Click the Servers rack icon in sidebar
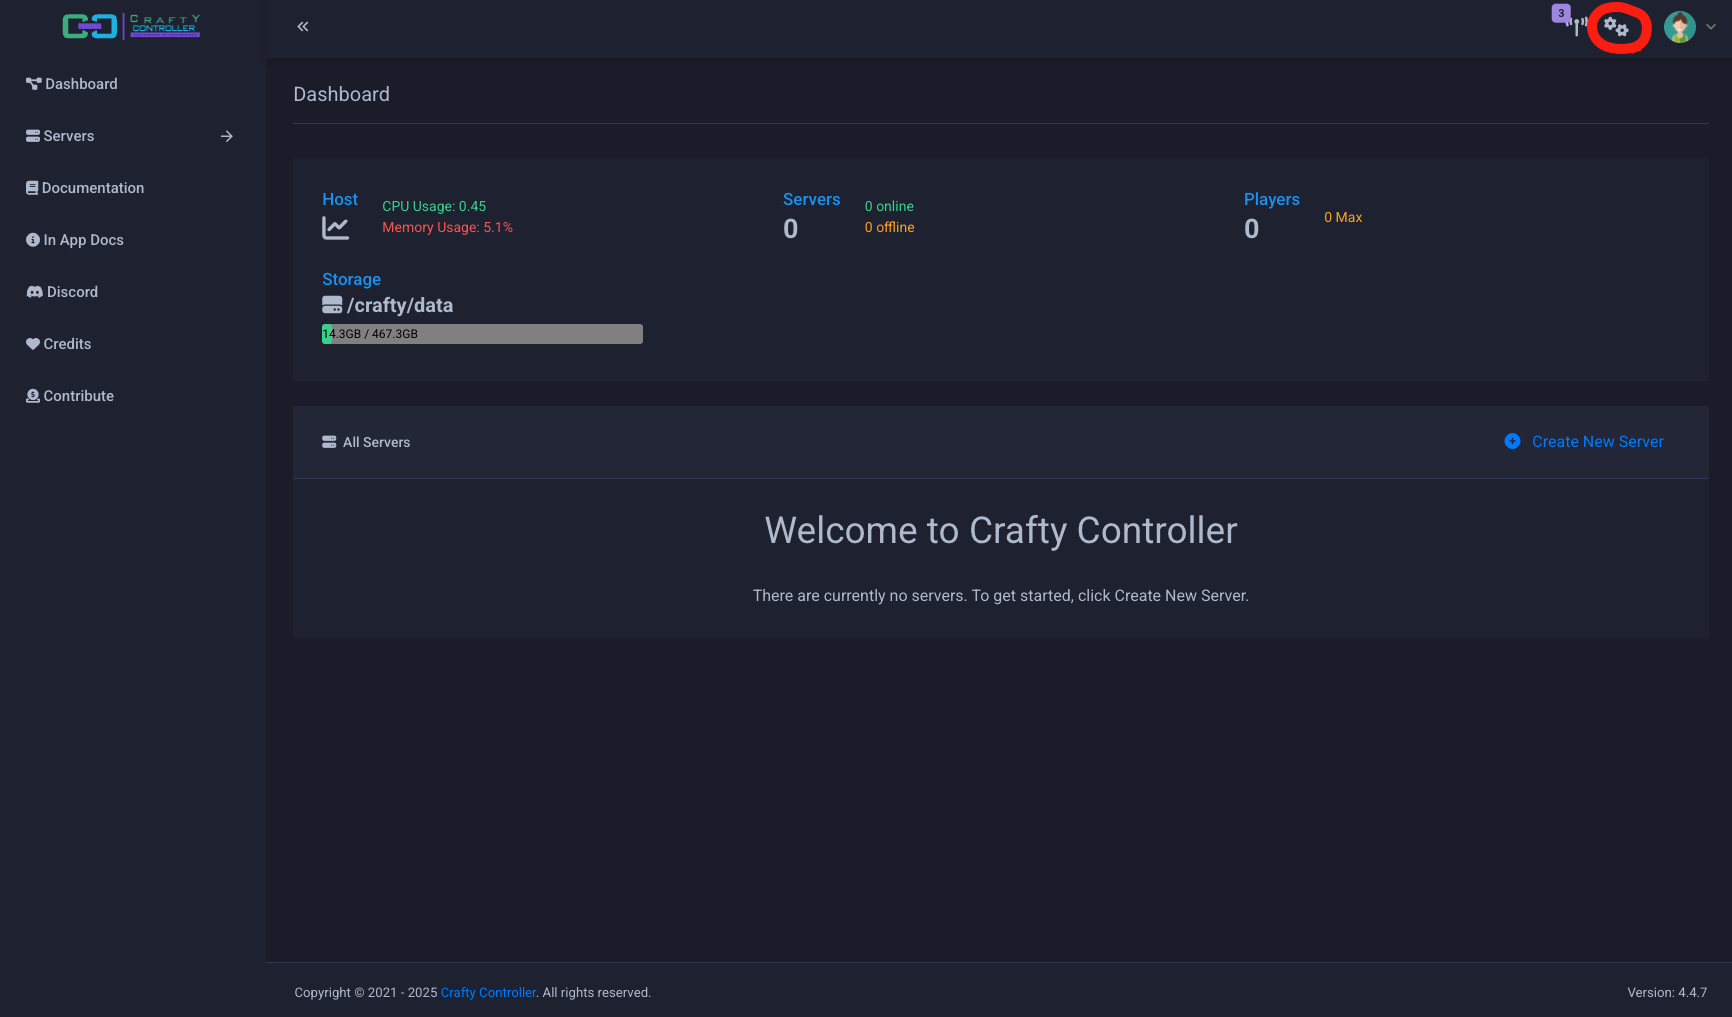The image size is (1732, 1017). (x=33, y=135)
